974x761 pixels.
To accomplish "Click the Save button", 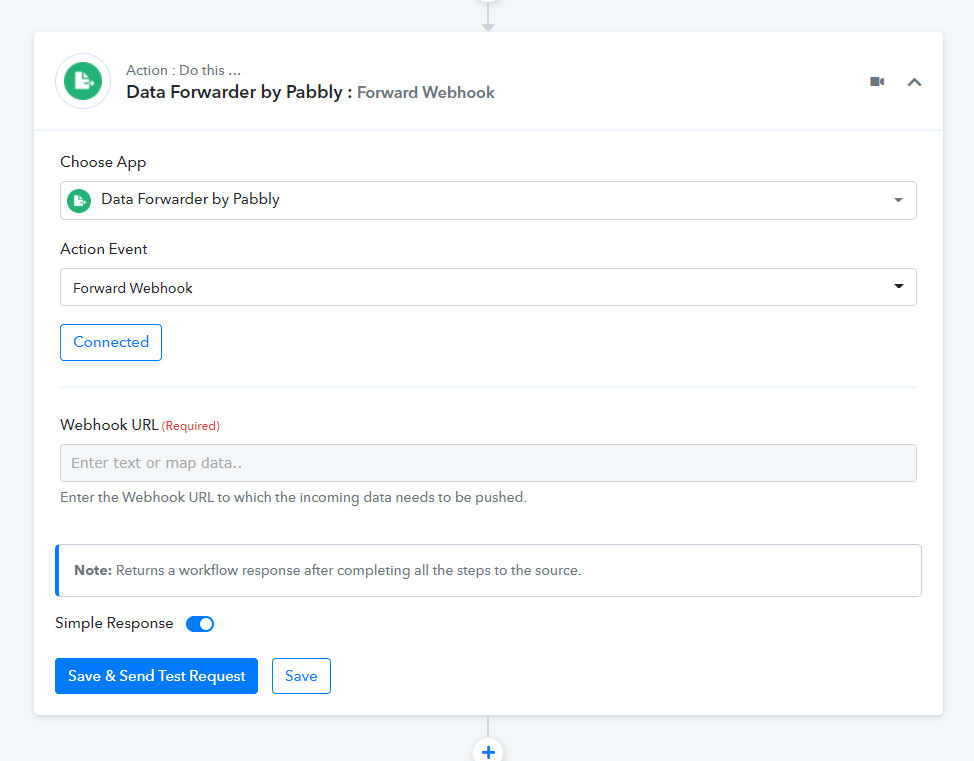I will point(301,676).
